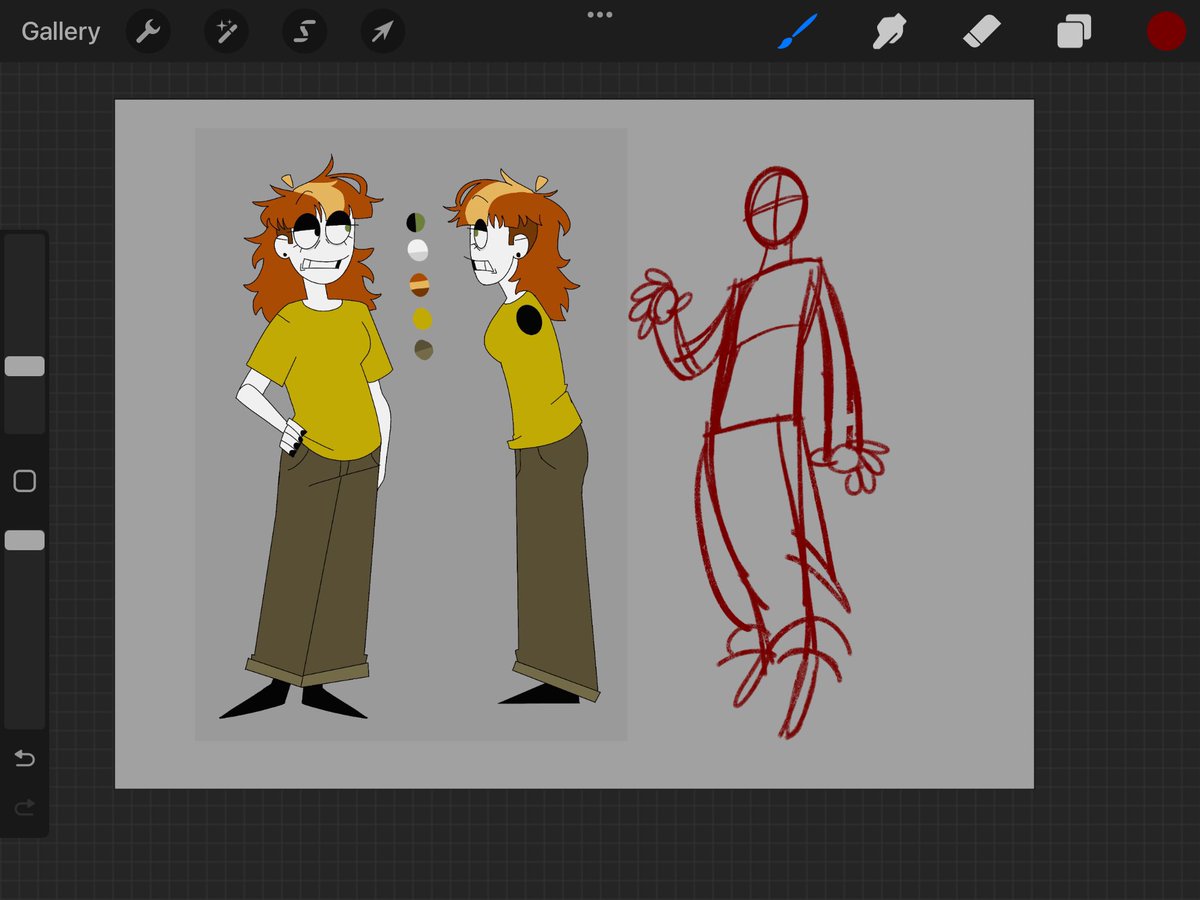Select the Transform arrow tool
Image resolution: width=1200 pixels, height=900 pixels.
(382, 32)
